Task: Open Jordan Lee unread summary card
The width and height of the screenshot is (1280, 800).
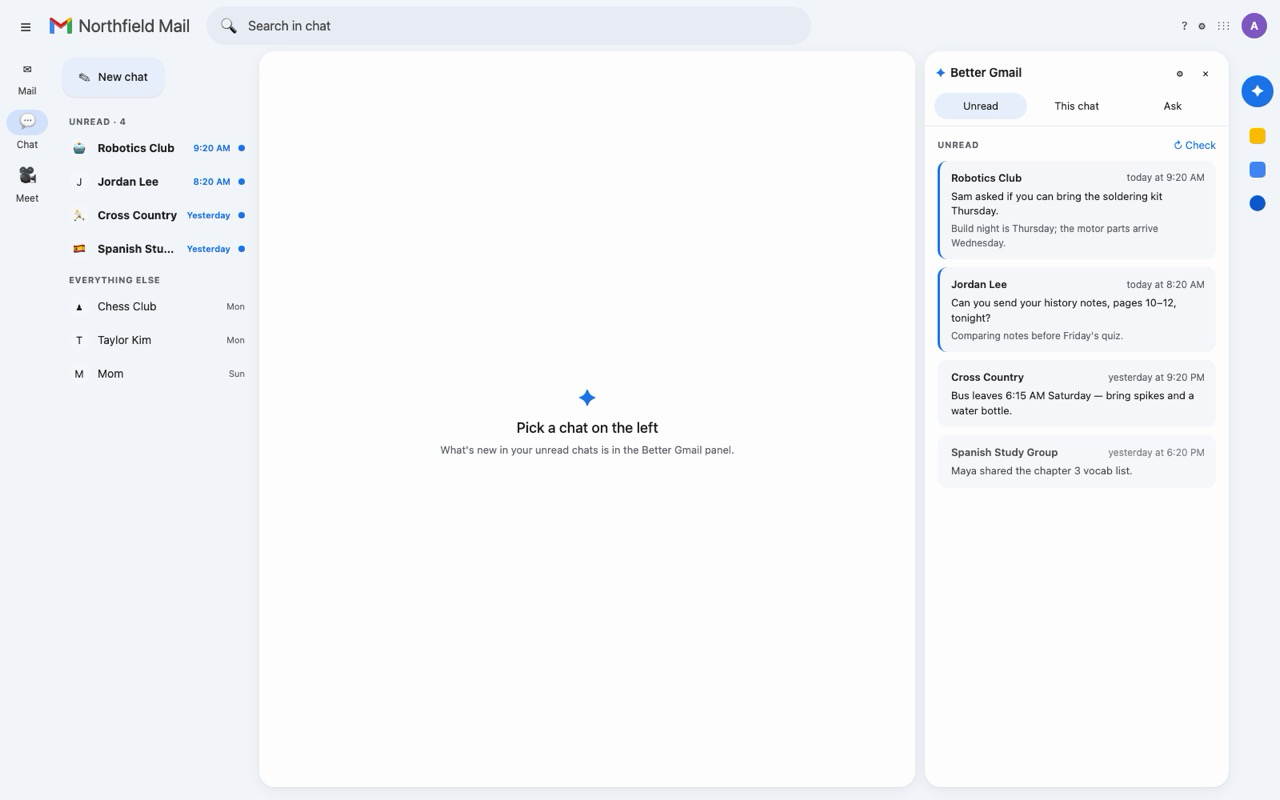Action: [x=1077, y=309]
